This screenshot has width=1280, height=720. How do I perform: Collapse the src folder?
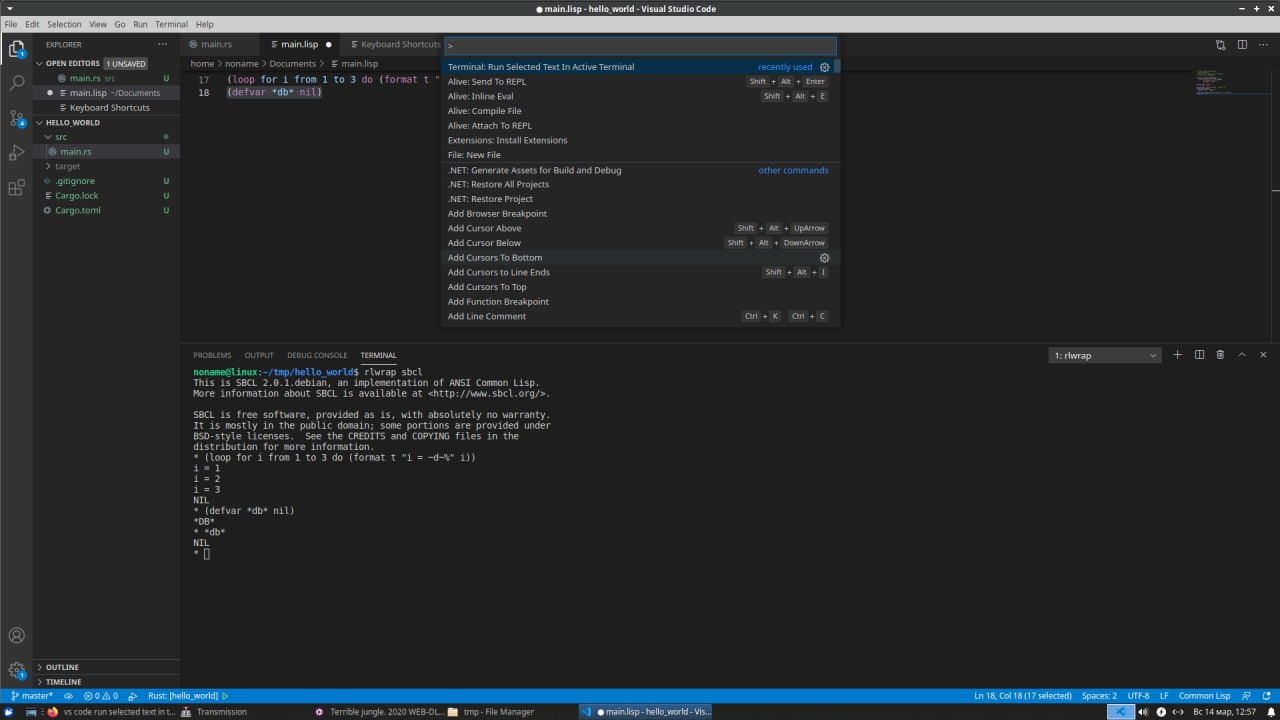(61, 137)
